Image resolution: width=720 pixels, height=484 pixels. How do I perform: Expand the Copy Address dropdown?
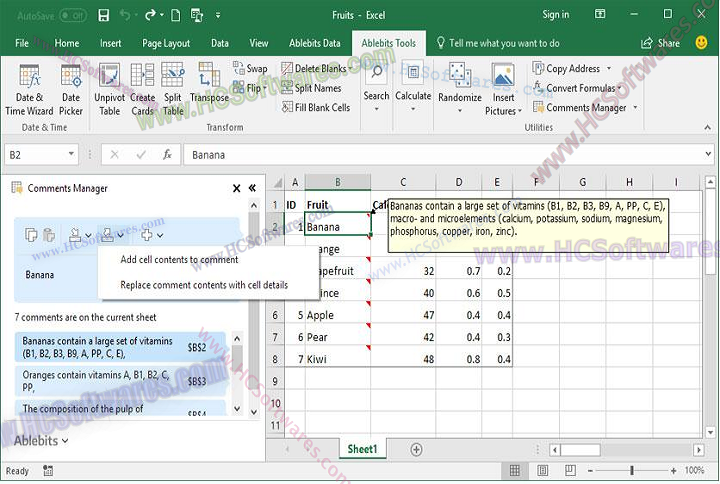coord(609,68)
